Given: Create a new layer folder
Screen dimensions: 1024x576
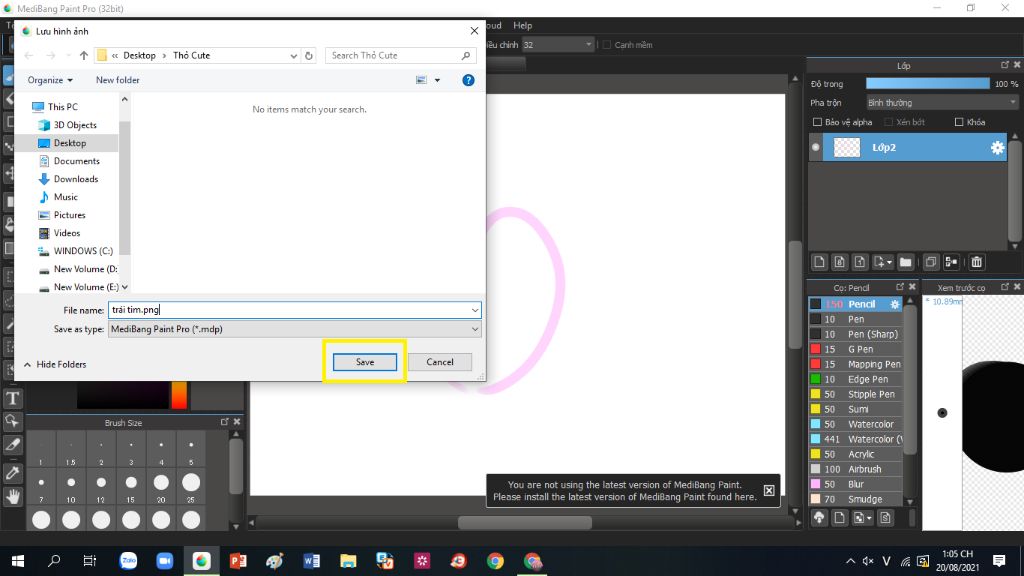Looking at the screenshot, I should pyautogui.click(x=905, y=262).
